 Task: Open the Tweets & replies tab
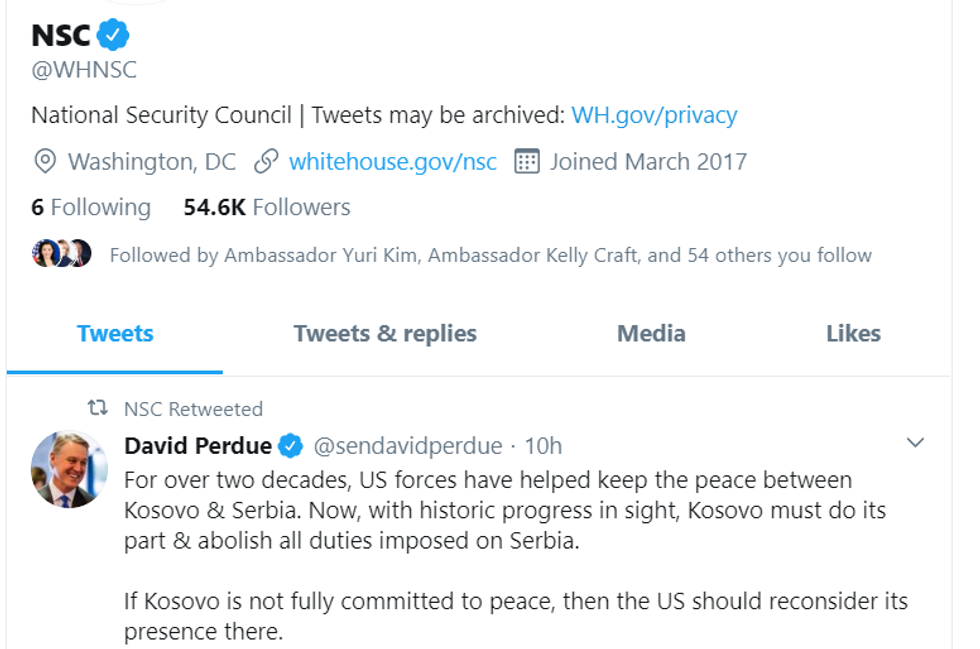point(385,333)
